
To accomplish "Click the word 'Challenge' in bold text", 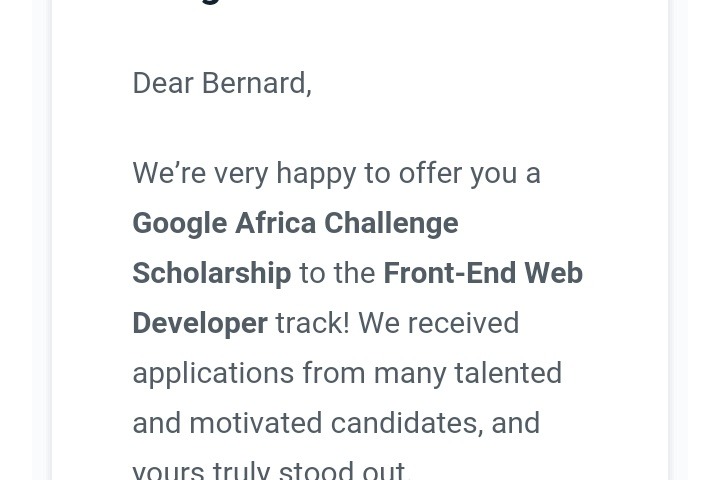I will (391, 224).
